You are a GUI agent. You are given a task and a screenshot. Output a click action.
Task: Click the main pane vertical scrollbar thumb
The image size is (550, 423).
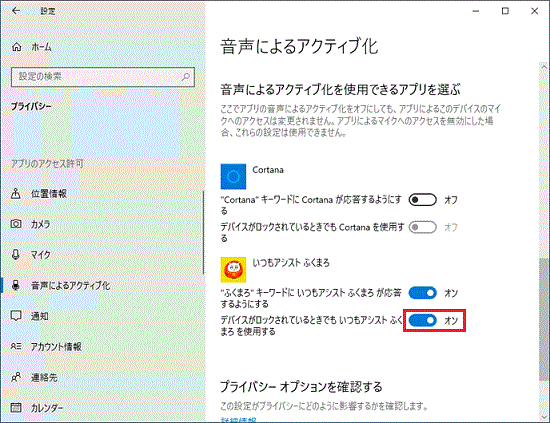pos(544,319)
